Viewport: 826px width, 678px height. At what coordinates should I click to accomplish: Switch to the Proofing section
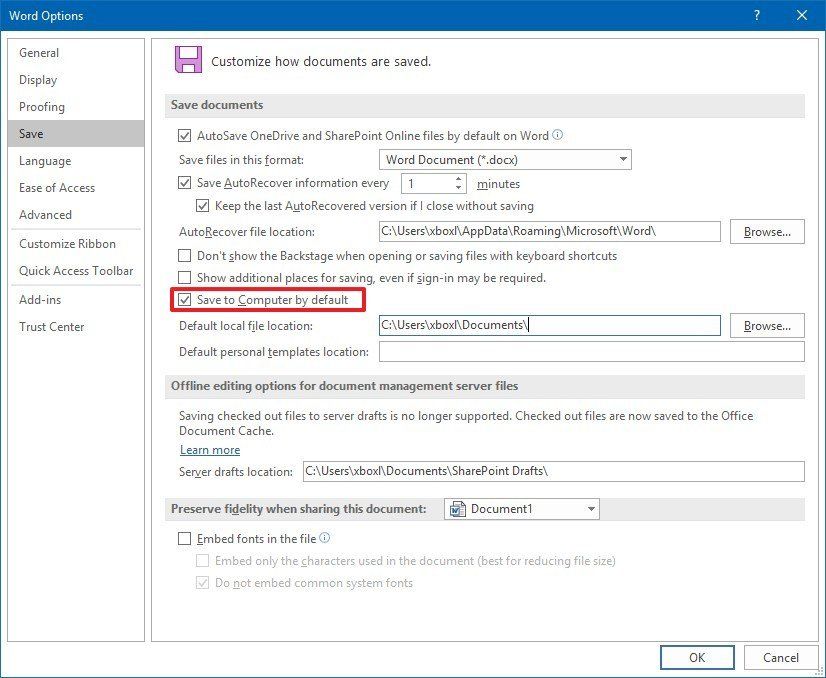pos(42,106)
